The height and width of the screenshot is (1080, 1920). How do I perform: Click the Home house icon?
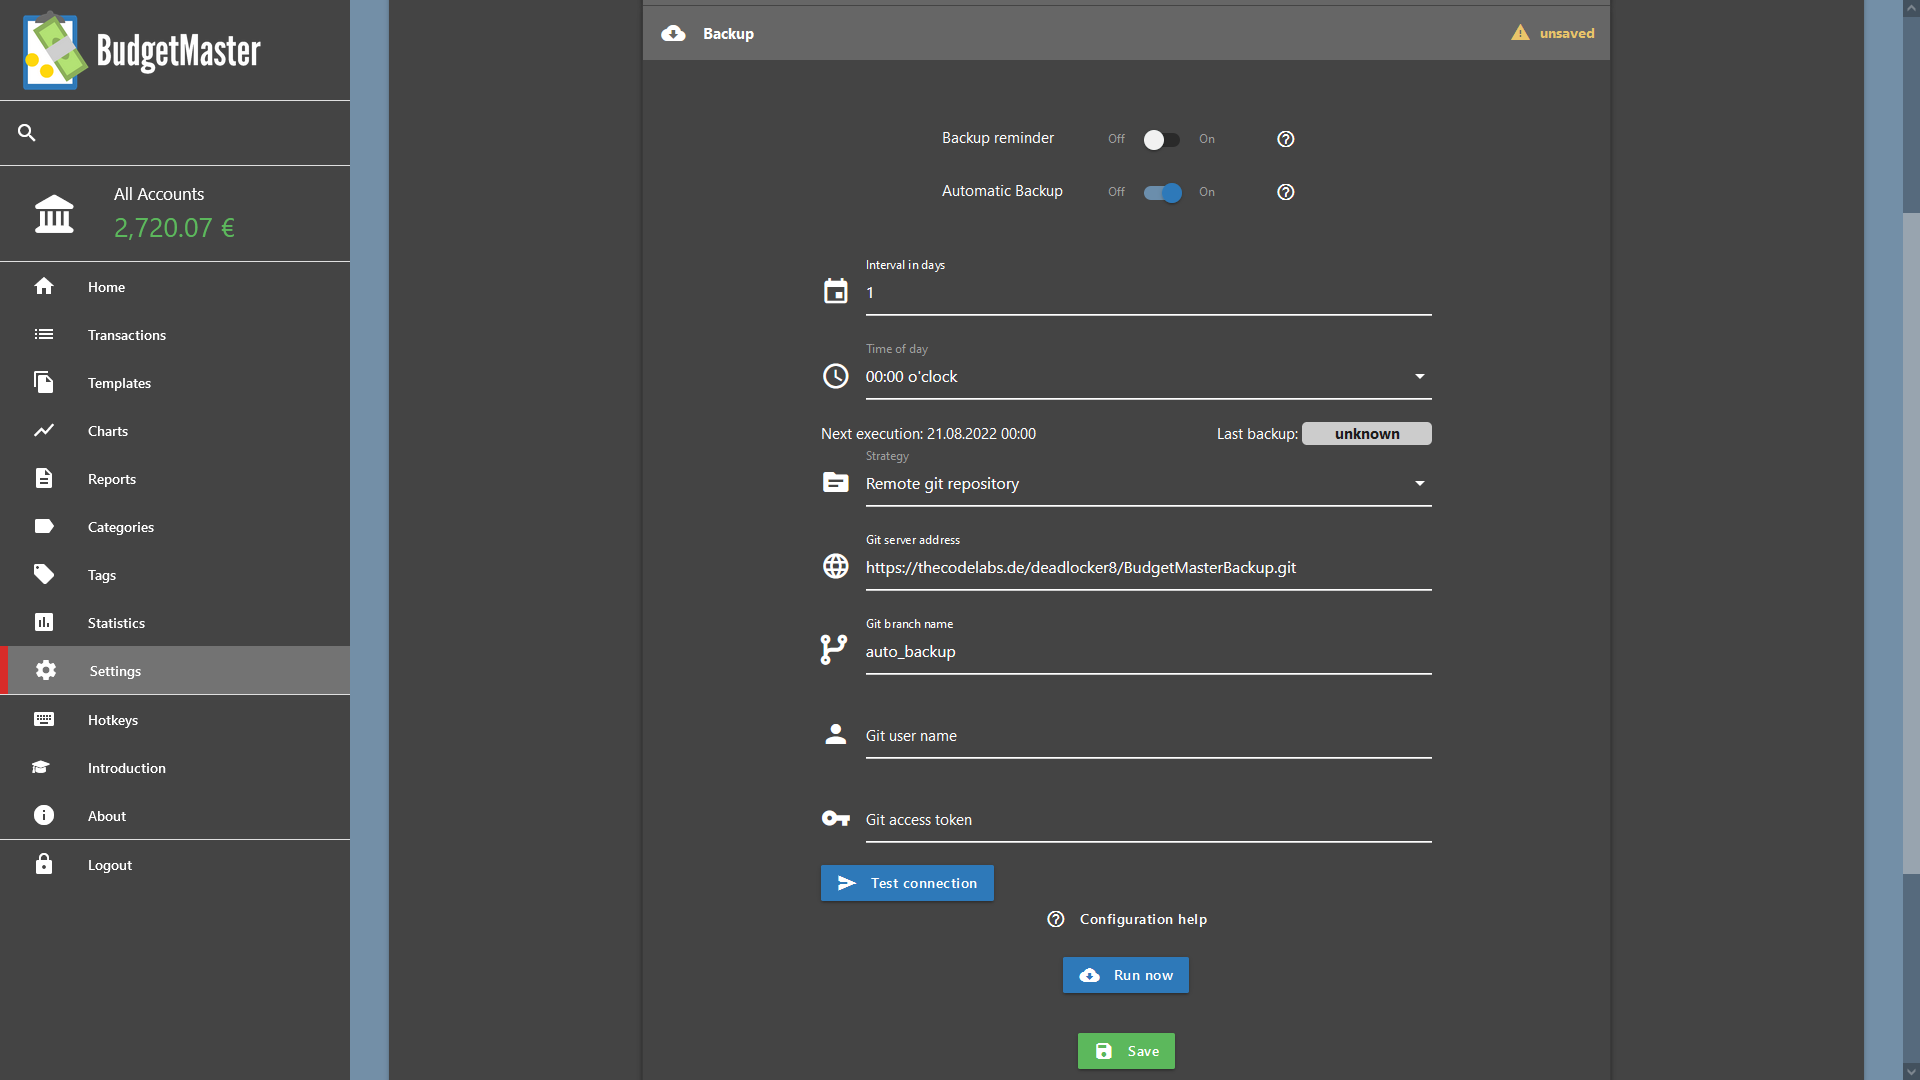44,286
